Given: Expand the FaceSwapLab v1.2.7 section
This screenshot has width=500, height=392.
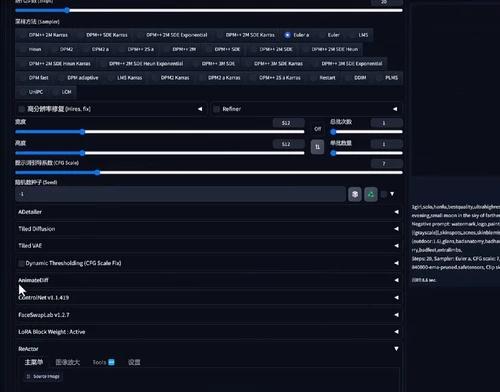Looking at the screenshot, I should click(x=209, y=315).
